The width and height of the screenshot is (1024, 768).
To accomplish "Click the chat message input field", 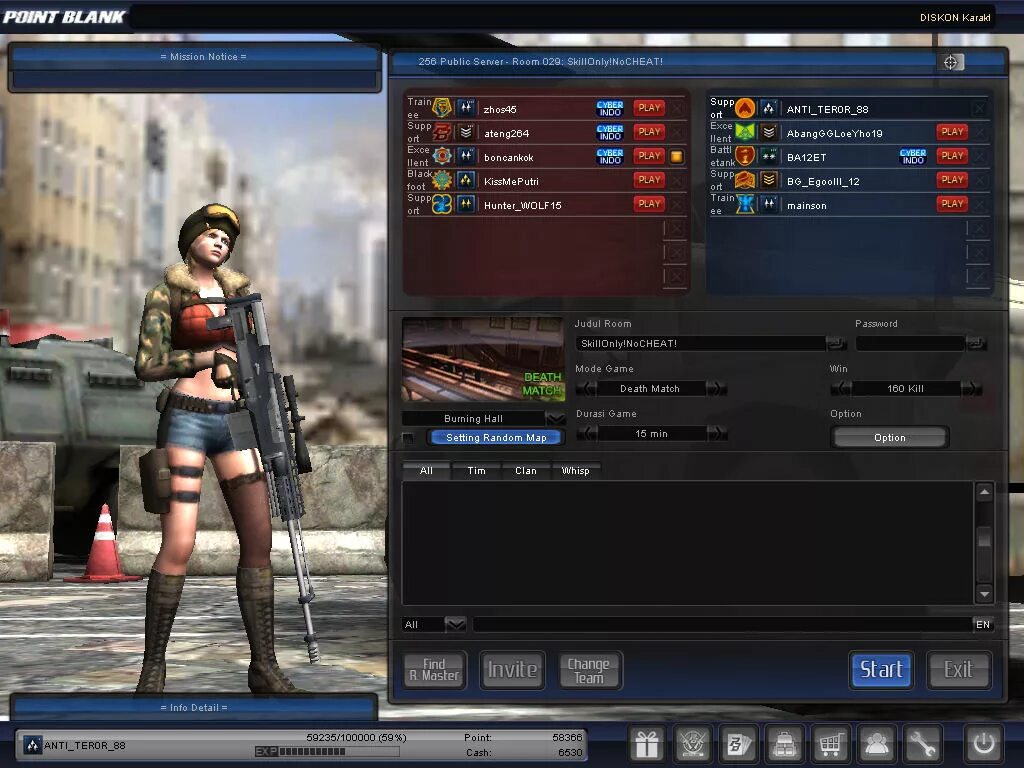I will [x=723, y=624].
